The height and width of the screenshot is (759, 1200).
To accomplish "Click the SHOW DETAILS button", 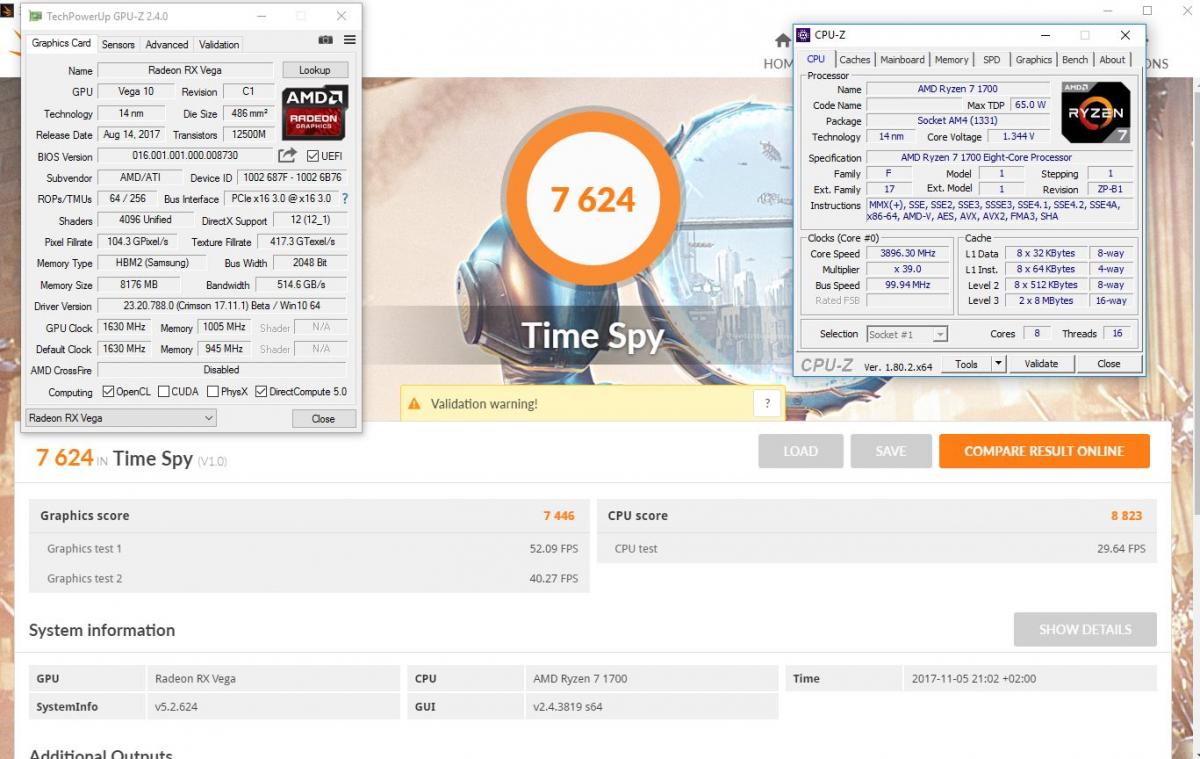I will point(1085,630).
